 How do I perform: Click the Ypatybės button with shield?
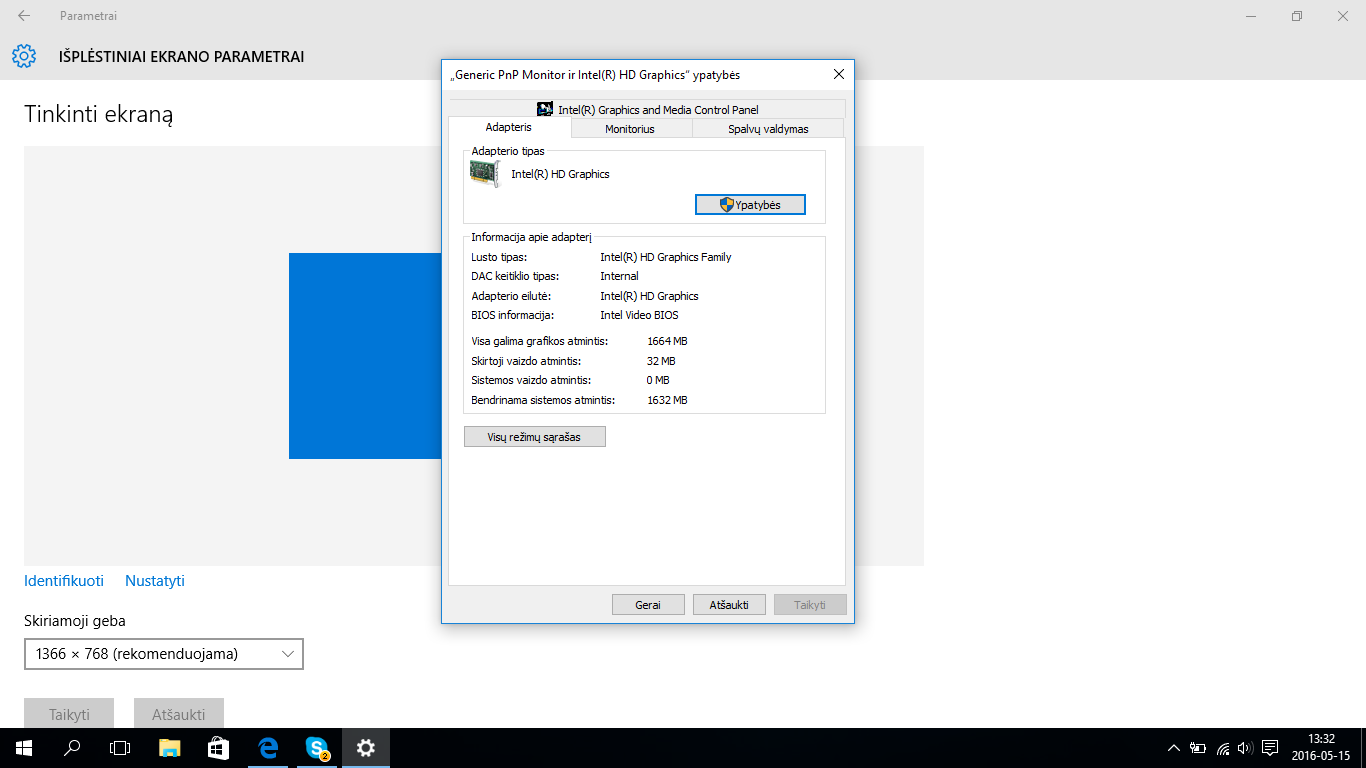coord(750,204)
